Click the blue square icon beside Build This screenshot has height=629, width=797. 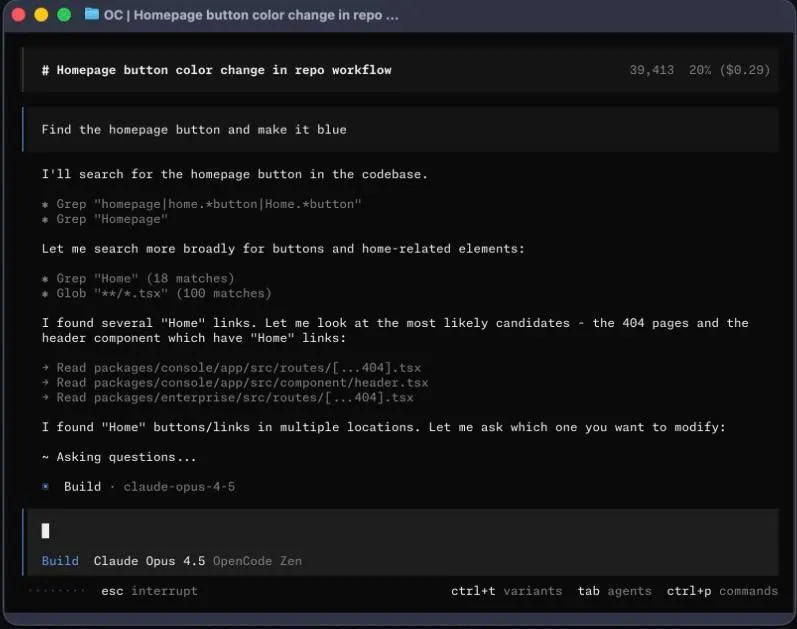point(46,487)
